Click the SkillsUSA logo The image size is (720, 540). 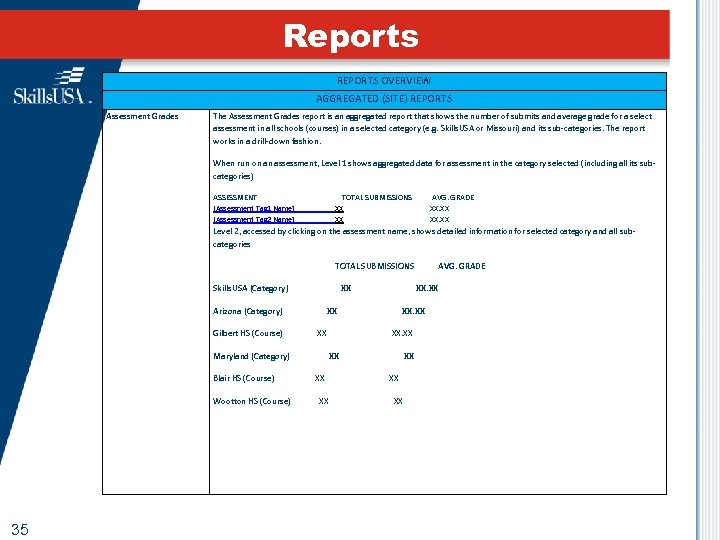[x=52, y=86]
